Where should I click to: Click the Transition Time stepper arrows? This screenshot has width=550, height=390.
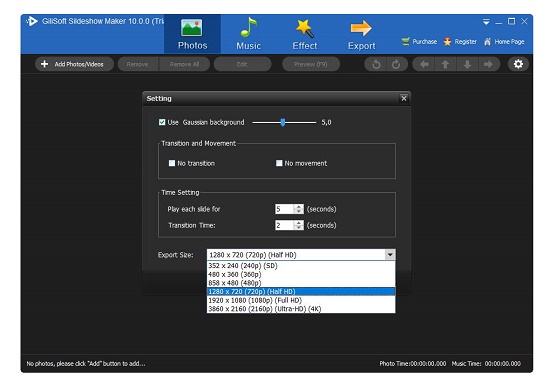(299, 225)
